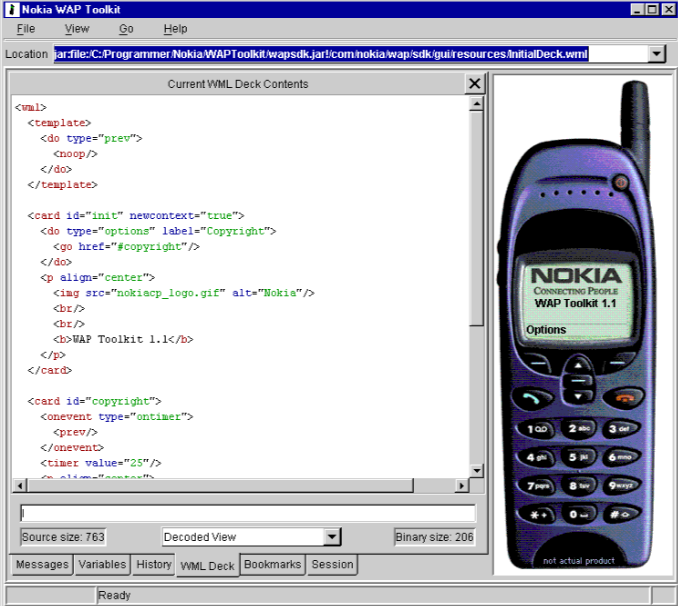Click the img src nokiacp_logo.gif code line
The height and width of the screenshot is (606, 678).
(x=184, y=293)
